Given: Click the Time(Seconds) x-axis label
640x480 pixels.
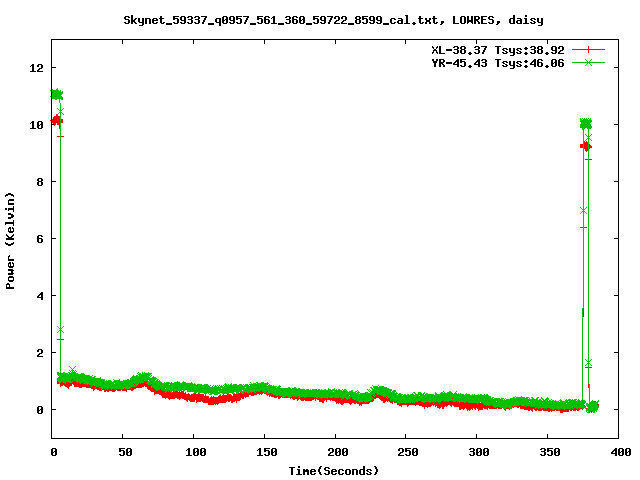Looking at the screenshot, I should tap(333, 471).
